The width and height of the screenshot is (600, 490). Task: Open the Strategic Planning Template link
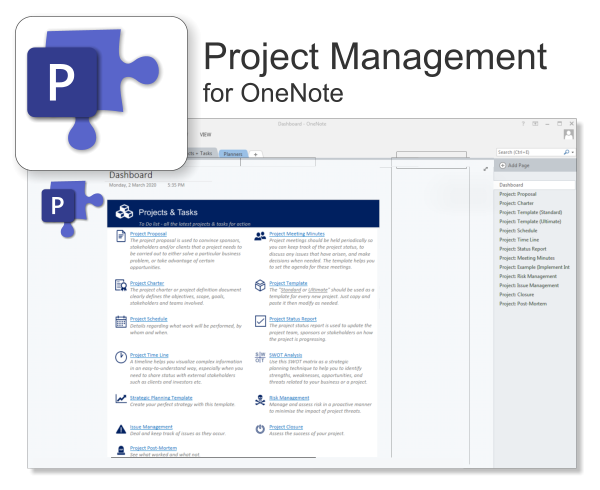coord(161,398)
